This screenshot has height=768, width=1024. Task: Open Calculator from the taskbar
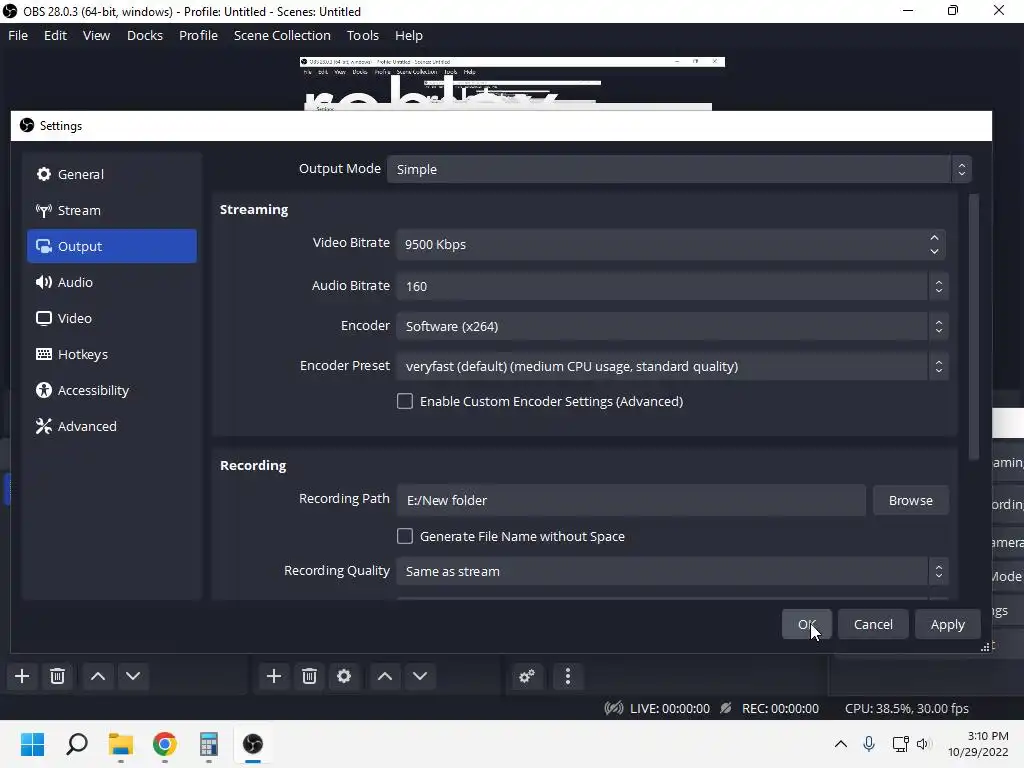pyautogui.click(x=209, y=744)
